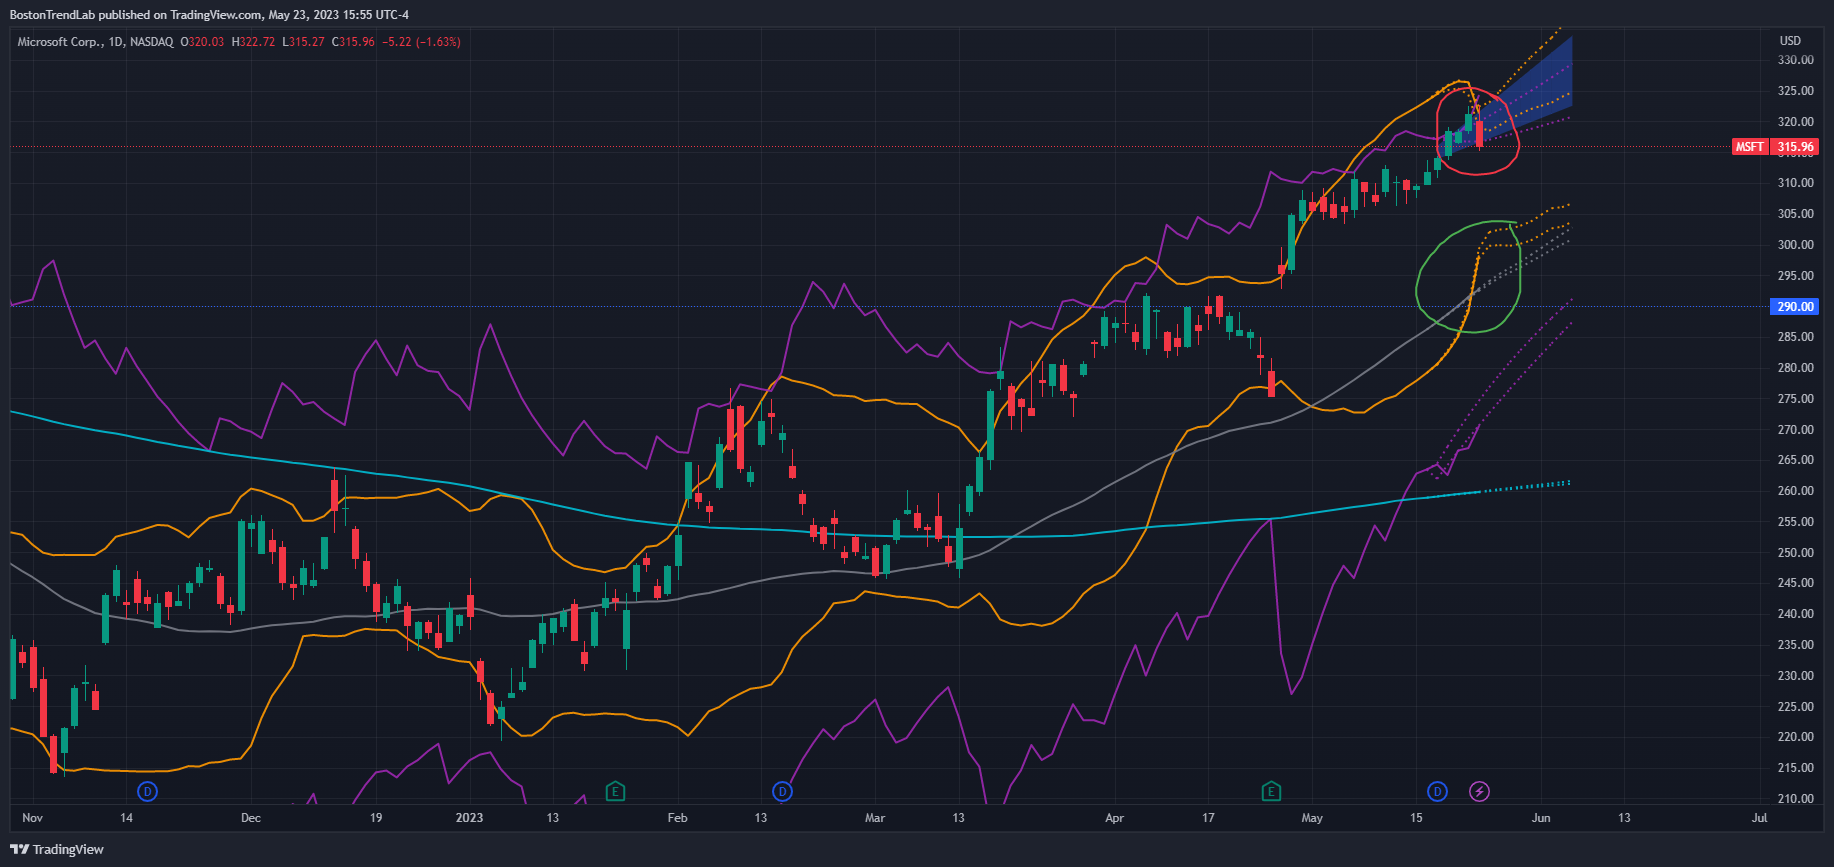Click the Jul label on the time axis

[1759, 818]
